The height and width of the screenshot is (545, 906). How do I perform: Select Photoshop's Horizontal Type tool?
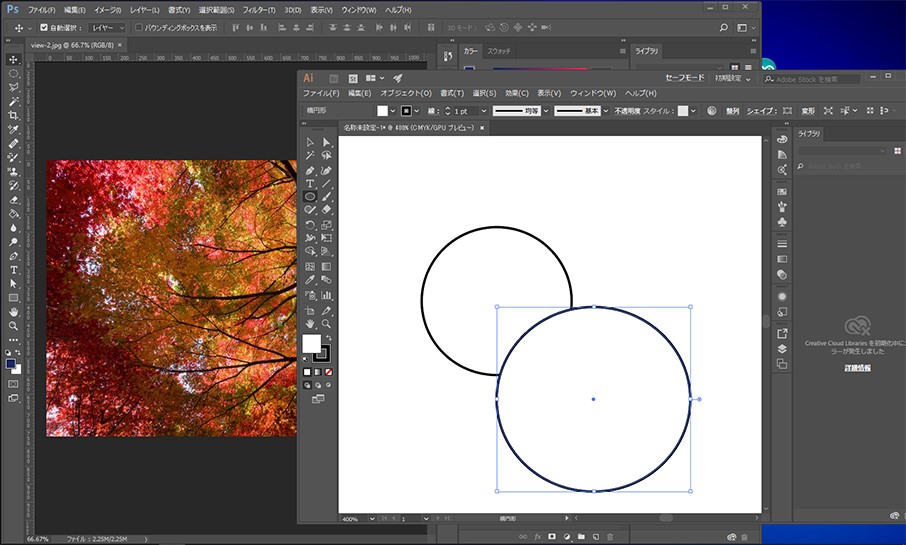(13, 270)
